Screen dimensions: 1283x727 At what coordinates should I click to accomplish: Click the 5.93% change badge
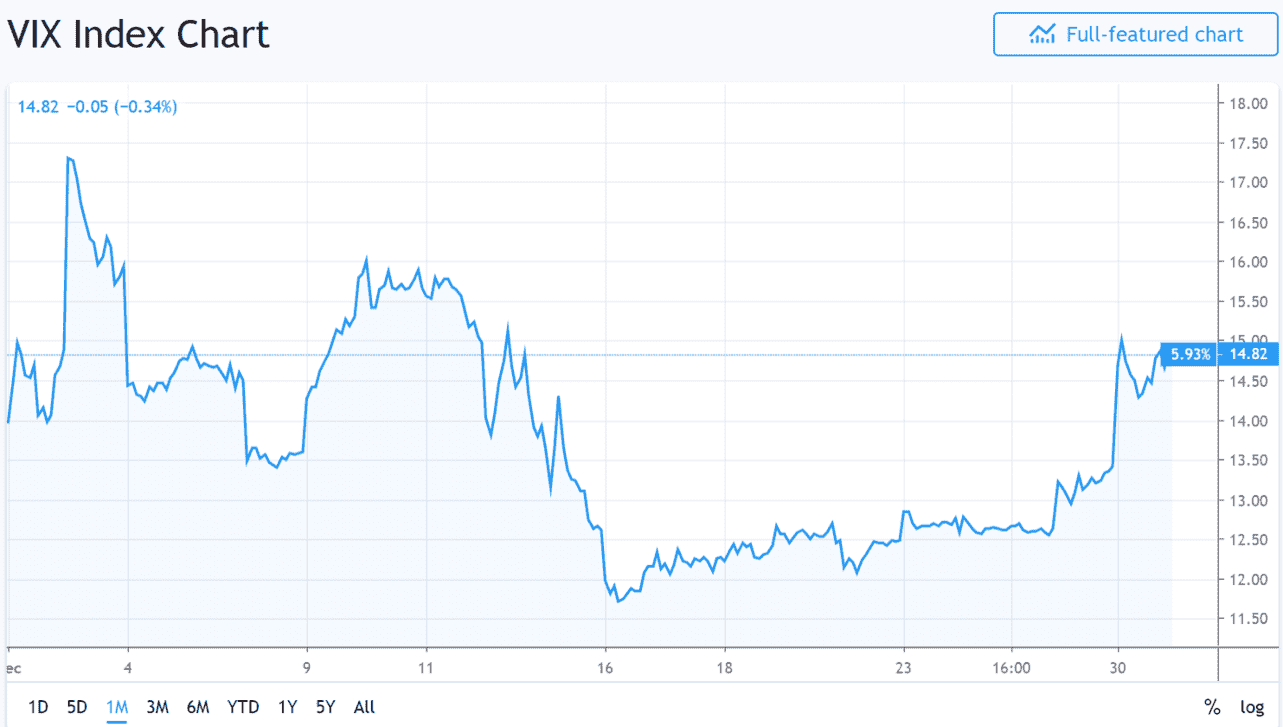(1192, 354)
